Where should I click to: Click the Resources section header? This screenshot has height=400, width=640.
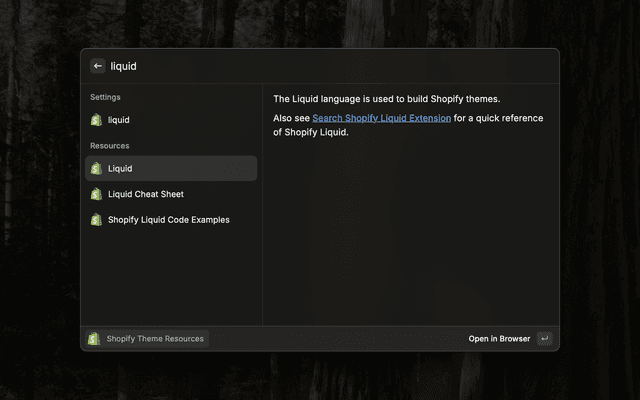coord(110,146)
